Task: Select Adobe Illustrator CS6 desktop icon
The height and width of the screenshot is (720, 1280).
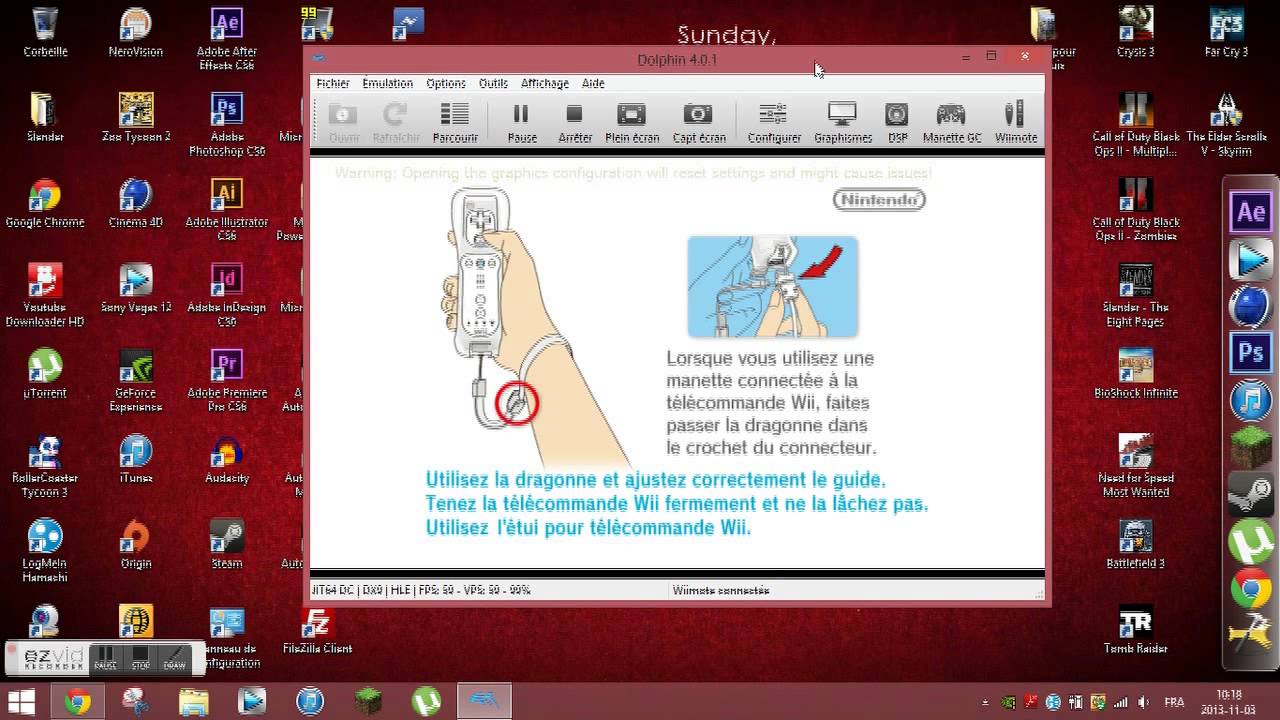Action: tap(227, 210)
